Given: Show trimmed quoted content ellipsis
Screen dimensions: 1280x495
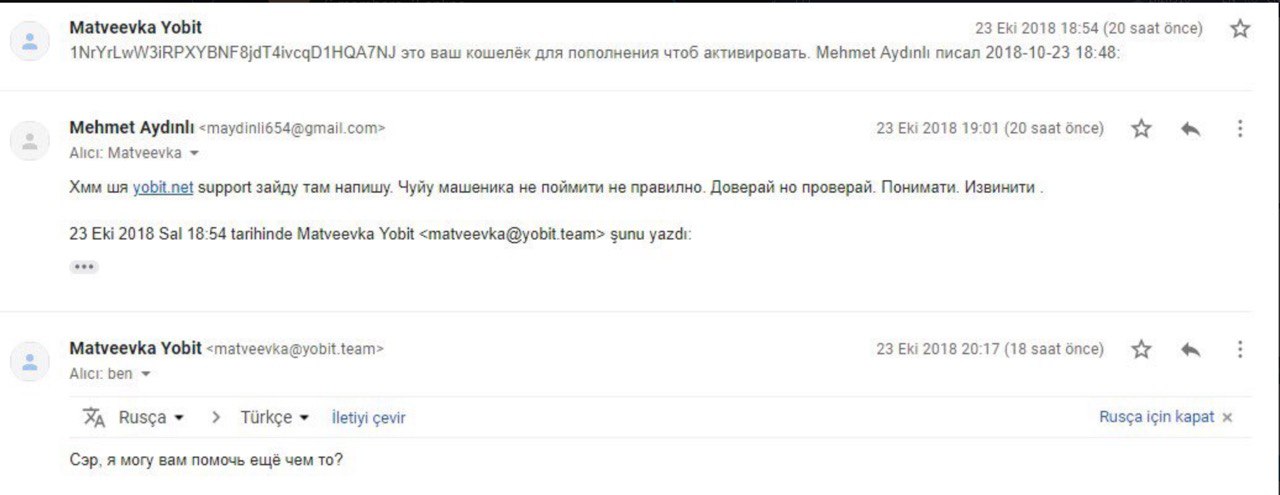Looking at the screenshot, I should [x=84, y=267].
